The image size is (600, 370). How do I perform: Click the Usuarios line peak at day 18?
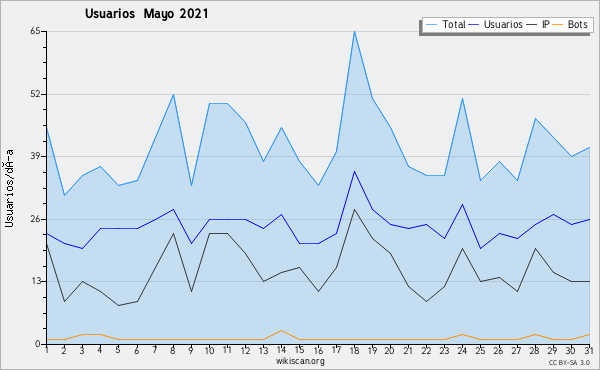click(x=354, y=171)
